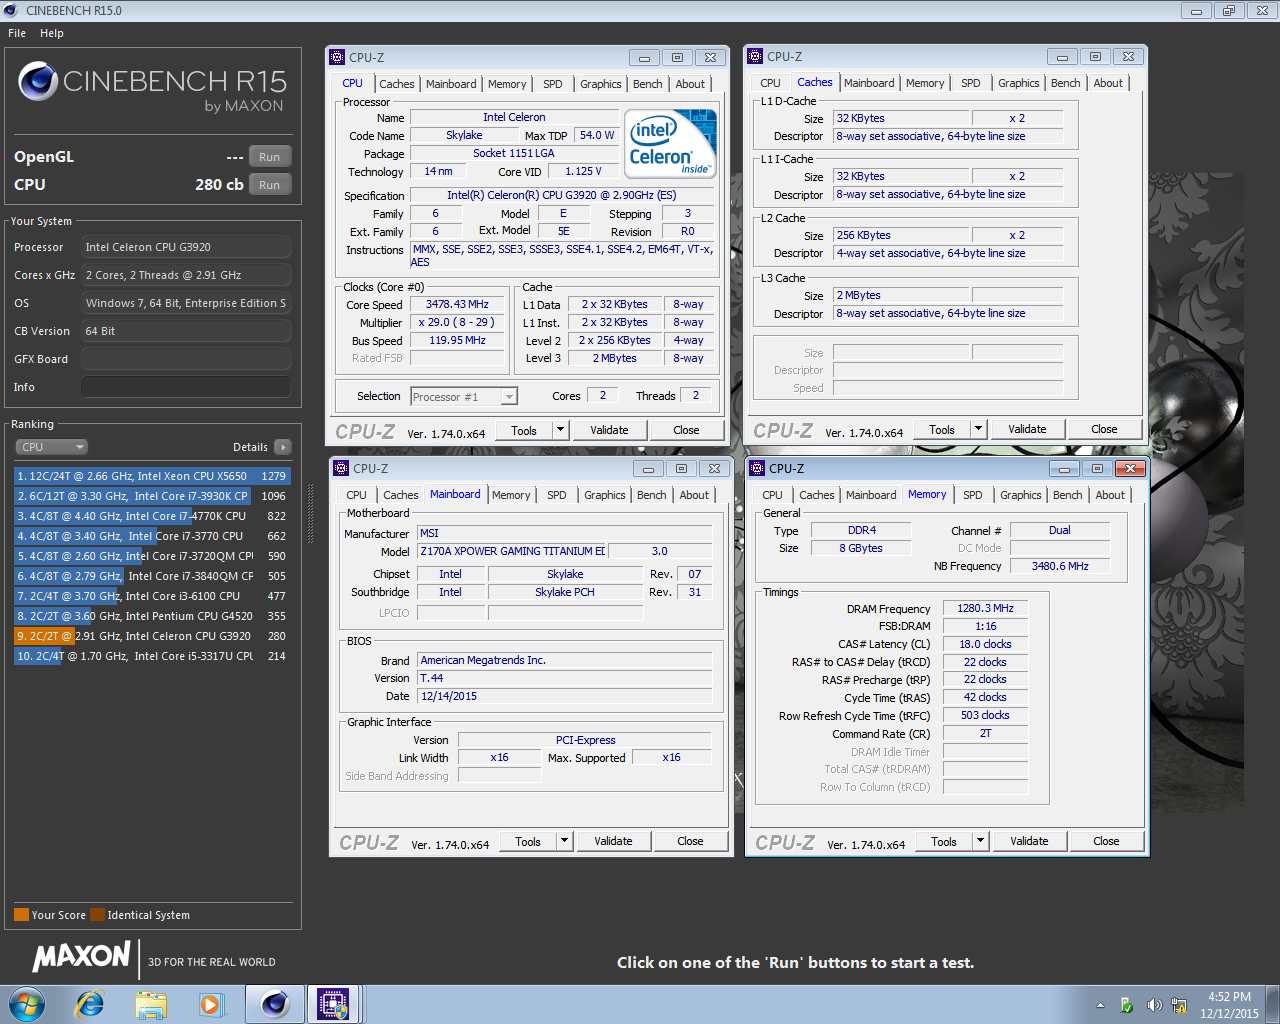The height and width of the screenshot is (1024, 1280).
Task: Open the File menu in Cinebench
Action: 17,33
